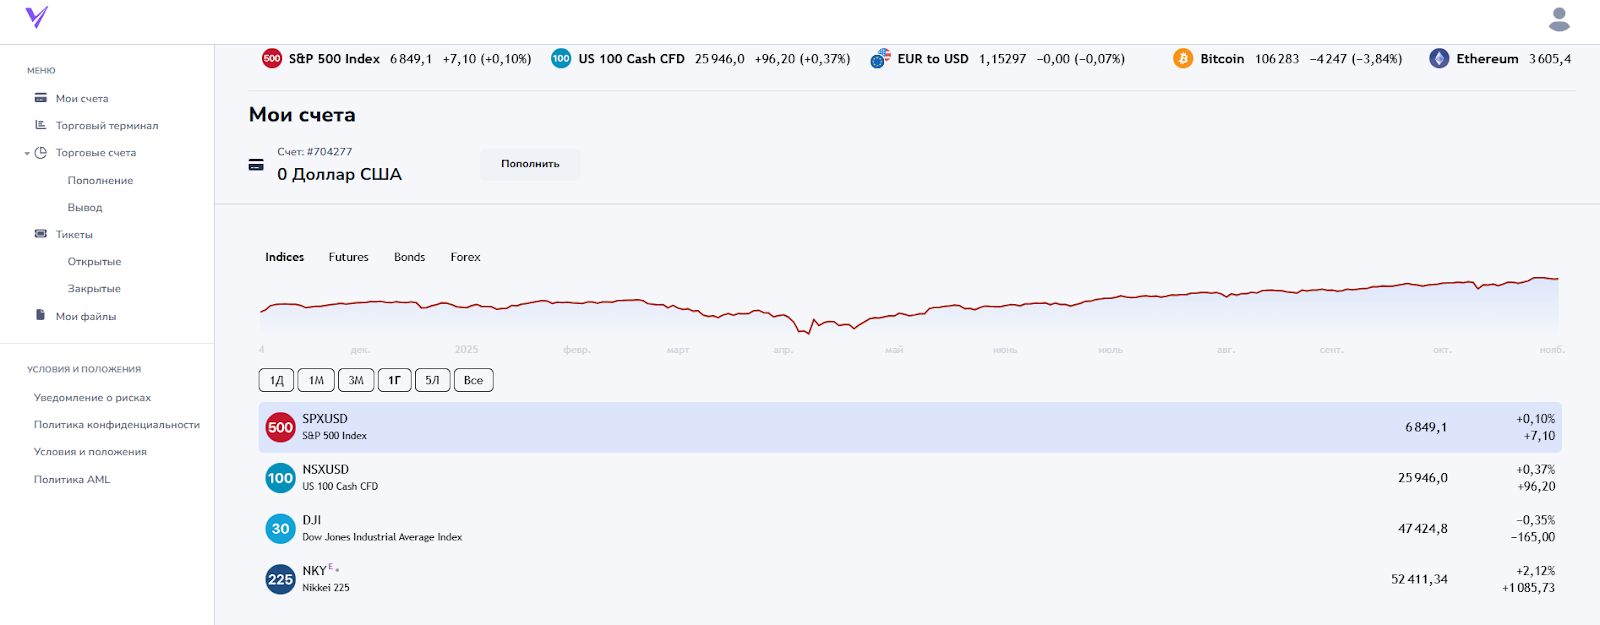Click the S&P 500 ticker icon

click(x=272, y=58)
